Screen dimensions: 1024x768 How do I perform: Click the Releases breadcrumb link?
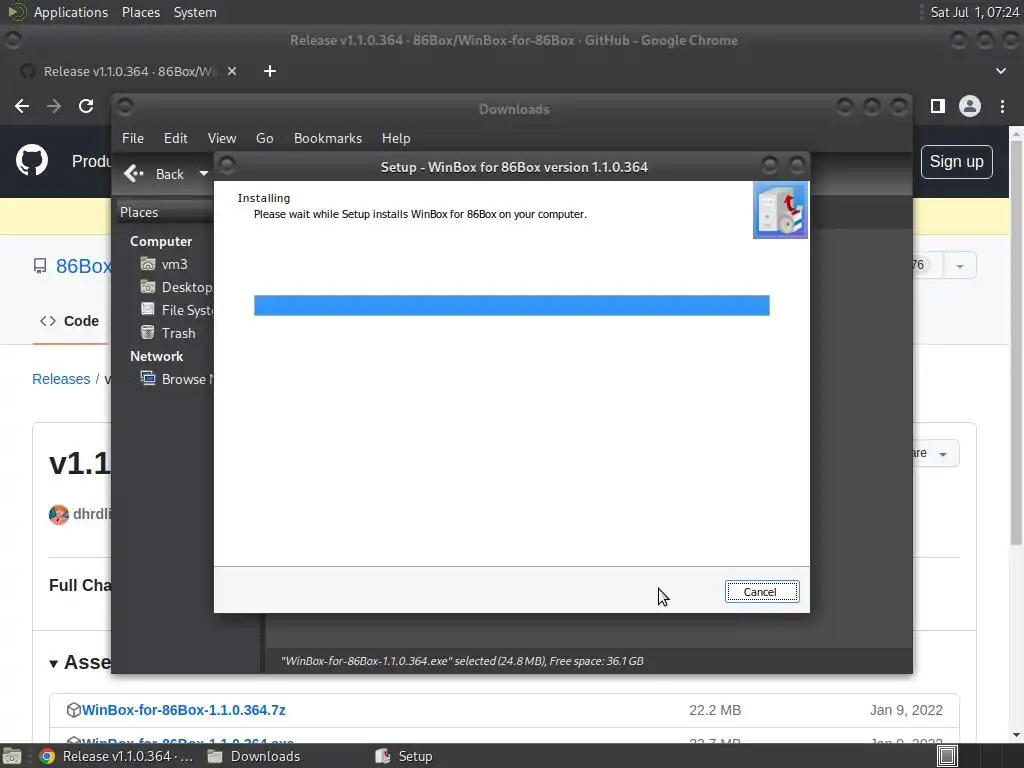coord(61,379)
